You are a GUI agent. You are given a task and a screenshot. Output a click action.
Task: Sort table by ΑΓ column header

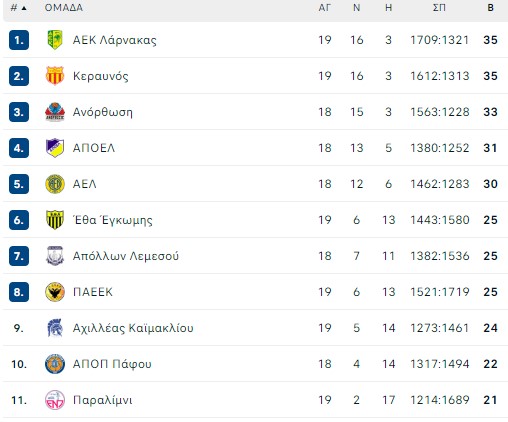coord(324,8)
